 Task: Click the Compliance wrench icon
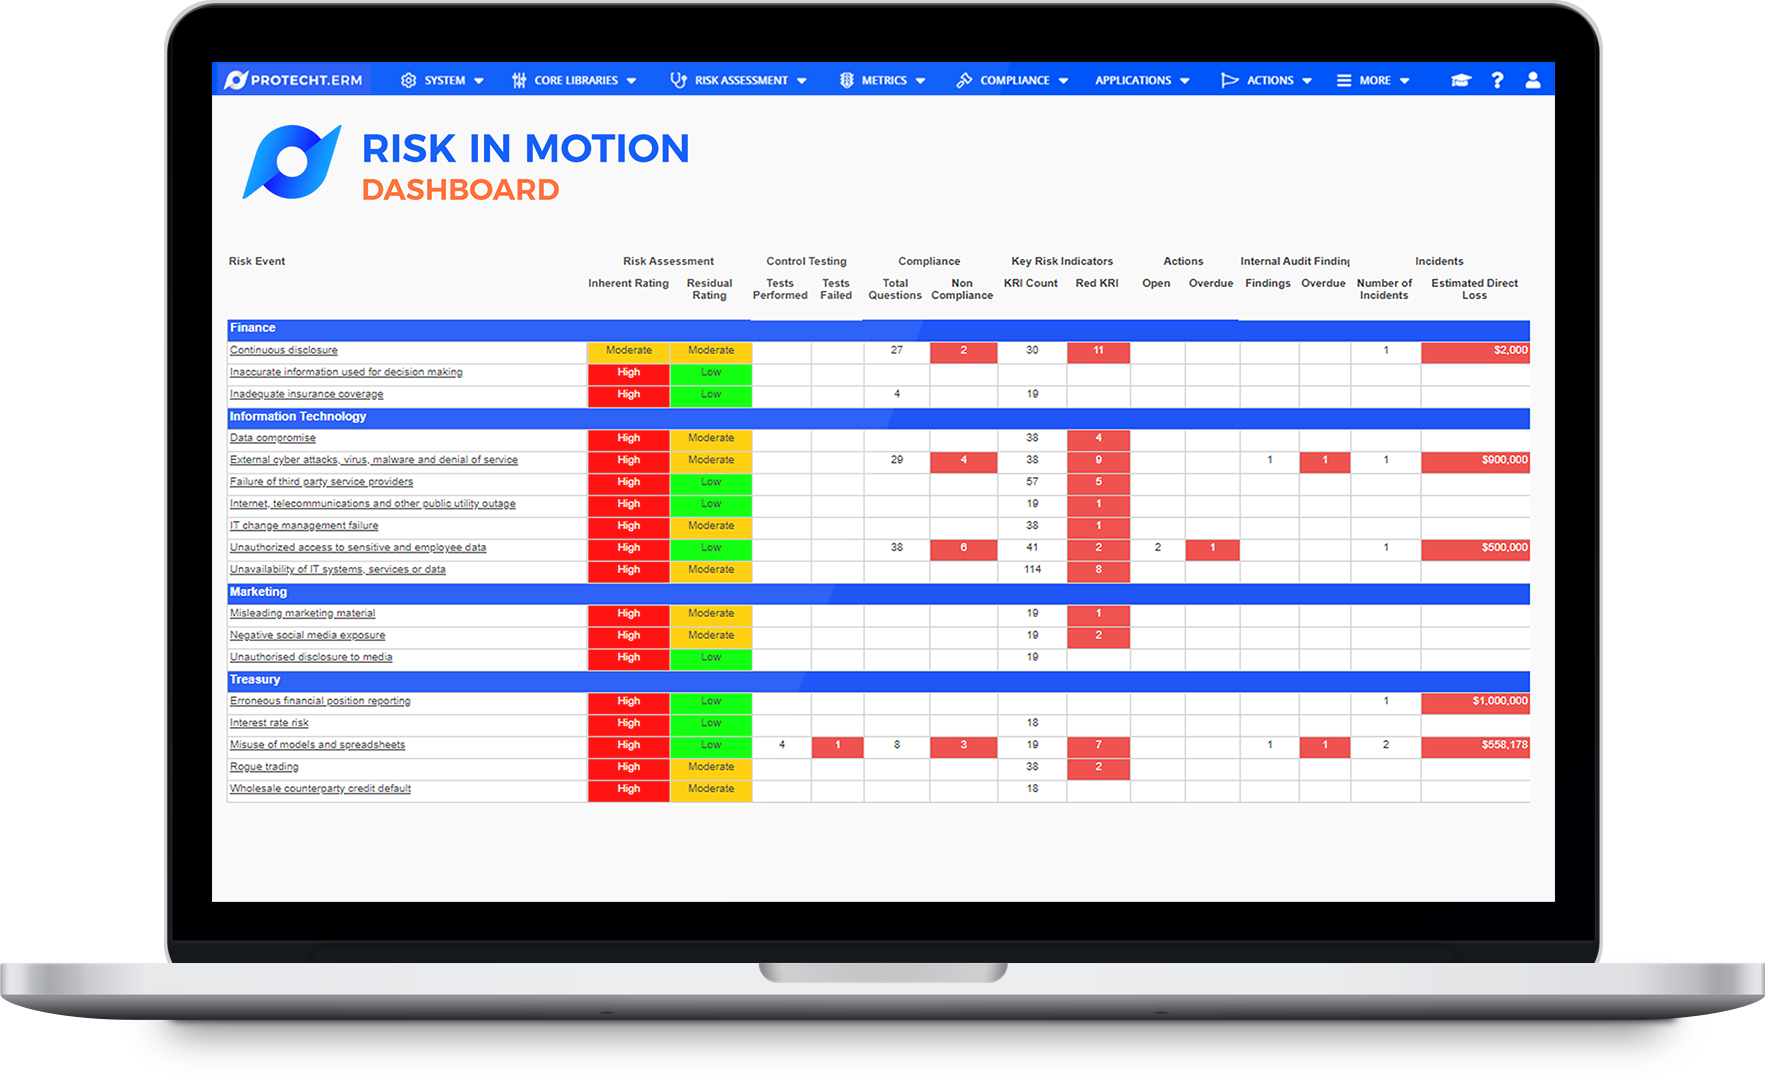click(963, 80)
